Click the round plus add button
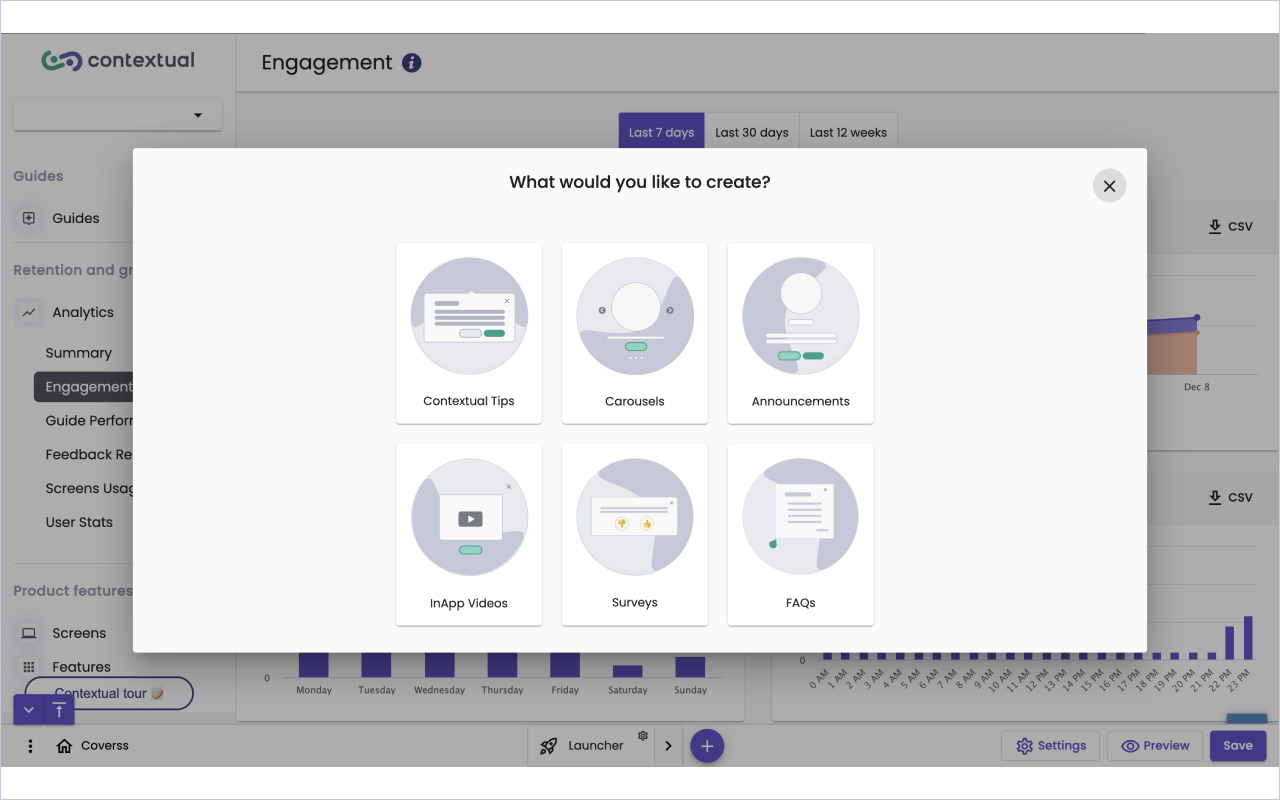Image resolution: width=1280 pixels, height=800 pixels. tap(707, 746)
